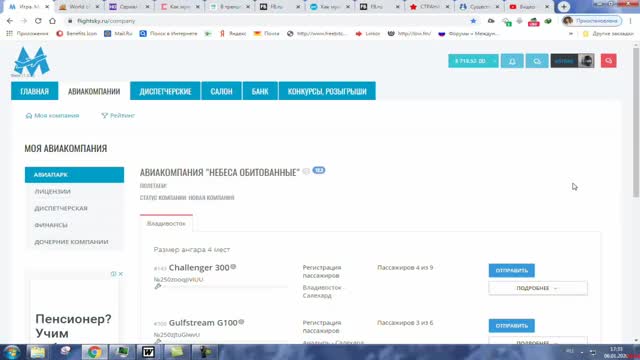Click the text Пассажиров 3 из 6
Screen dimensions: 640x360
tap(405, 323)
